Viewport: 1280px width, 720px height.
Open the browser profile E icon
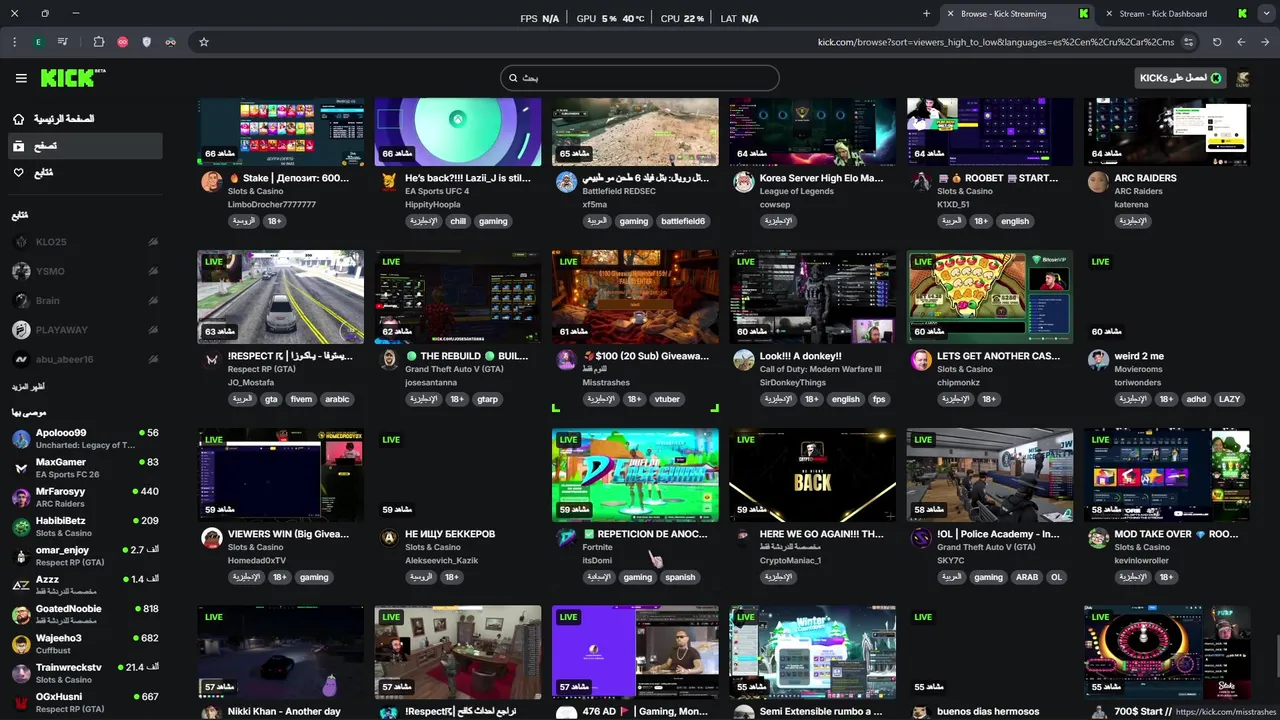point(39,42)
